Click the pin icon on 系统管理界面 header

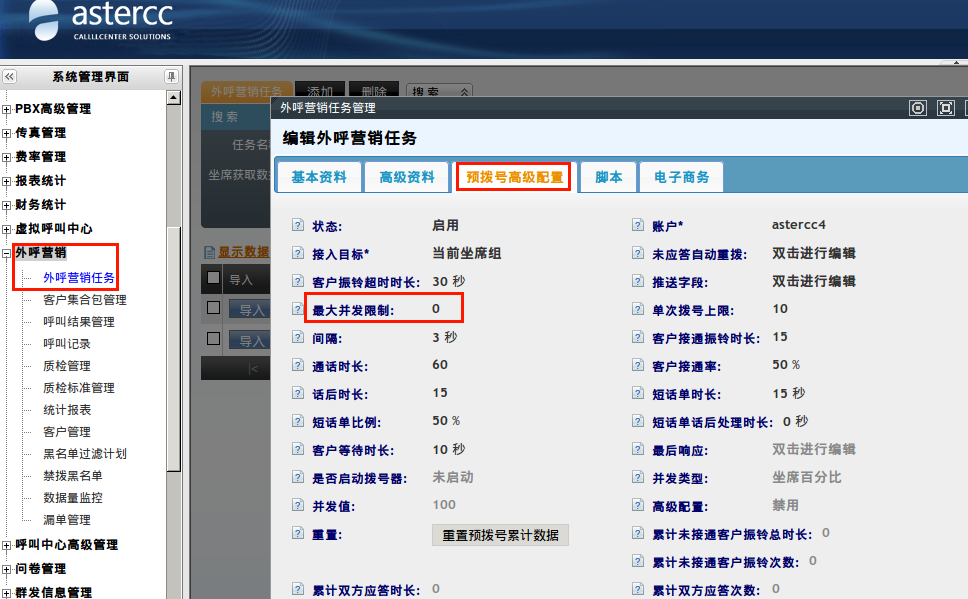tap(172, 77)
